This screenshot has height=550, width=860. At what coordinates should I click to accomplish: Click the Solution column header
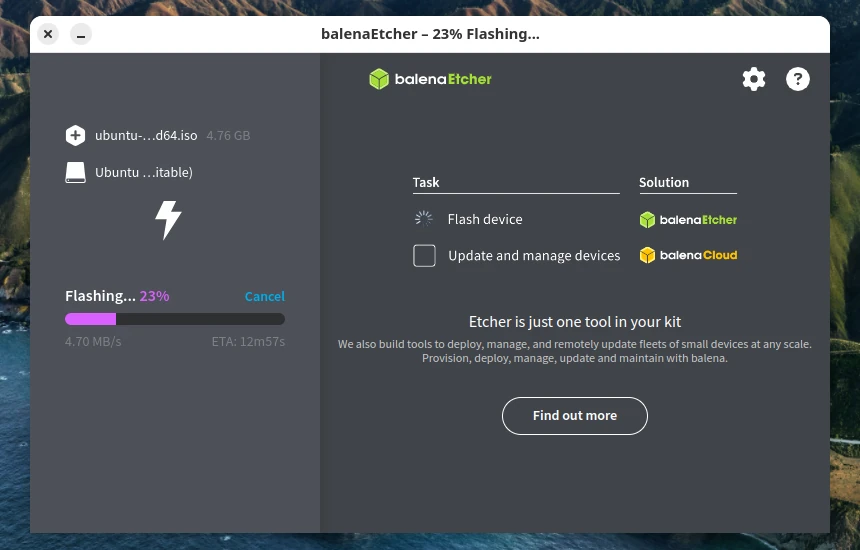click(x=664, y=183)
